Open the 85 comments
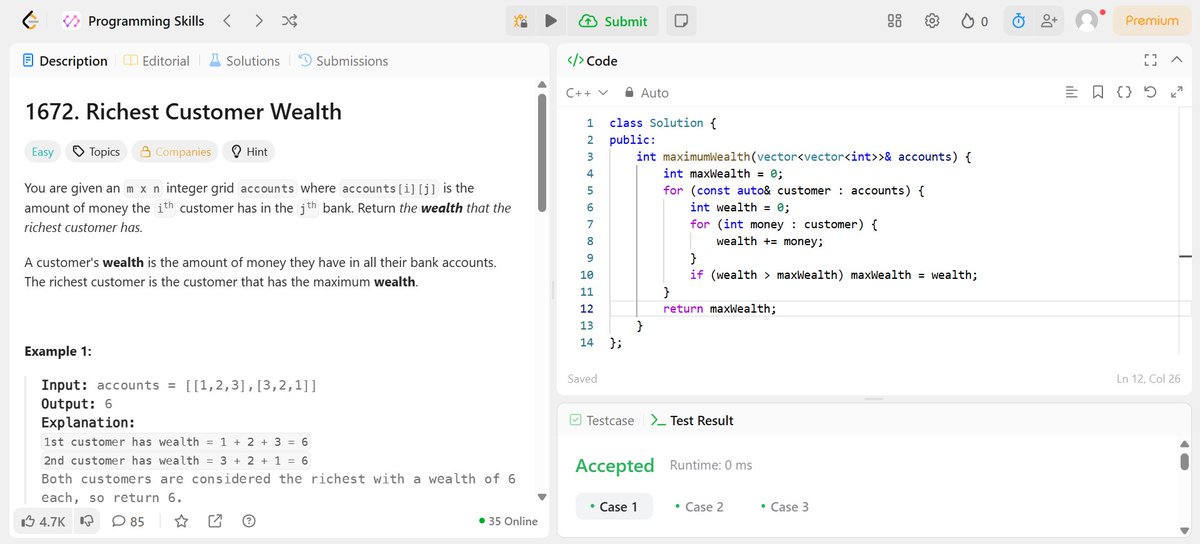1200x544 pixels. coord(128,521)
